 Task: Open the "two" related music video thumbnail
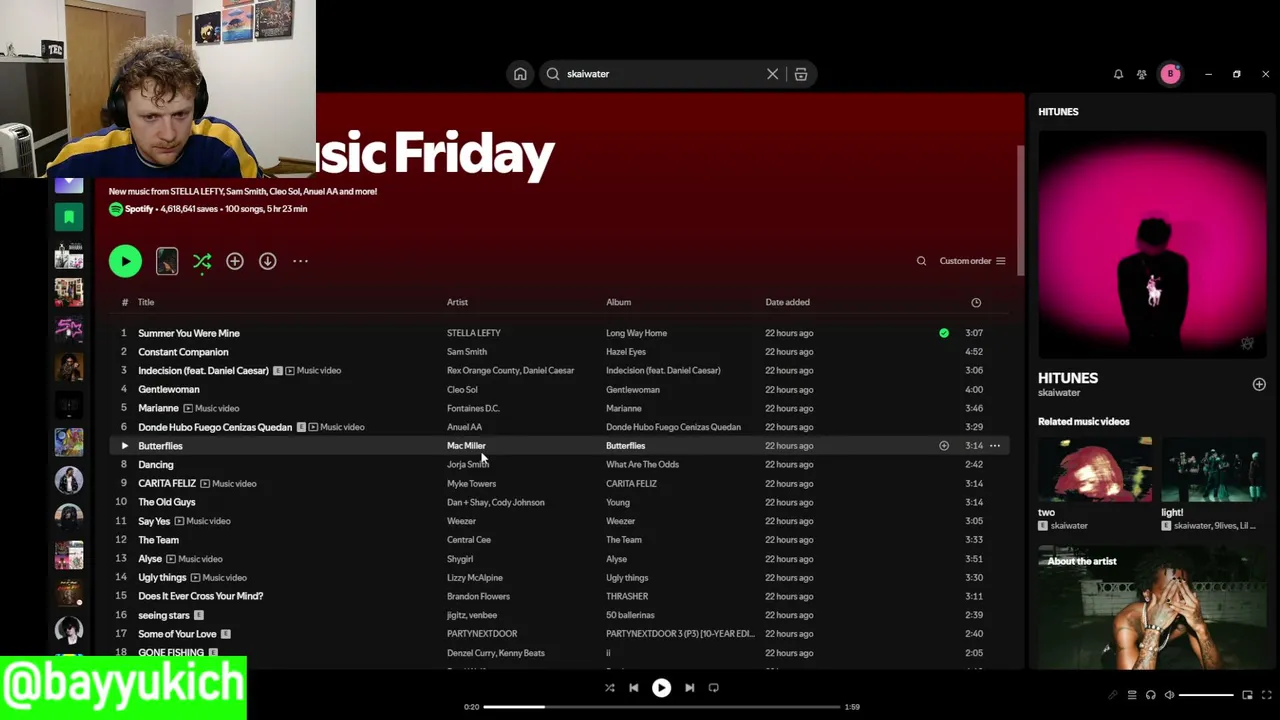1095,469
